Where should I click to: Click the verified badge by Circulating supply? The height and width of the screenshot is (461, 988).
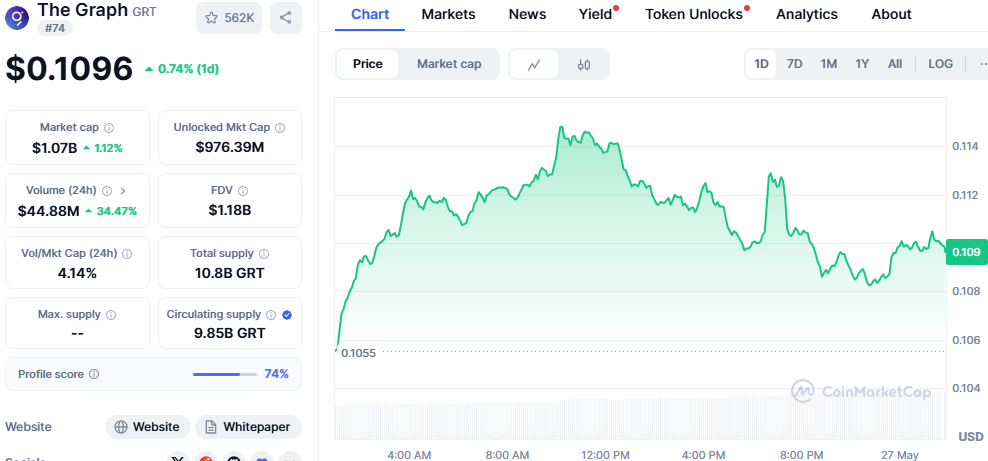(287, 314)
